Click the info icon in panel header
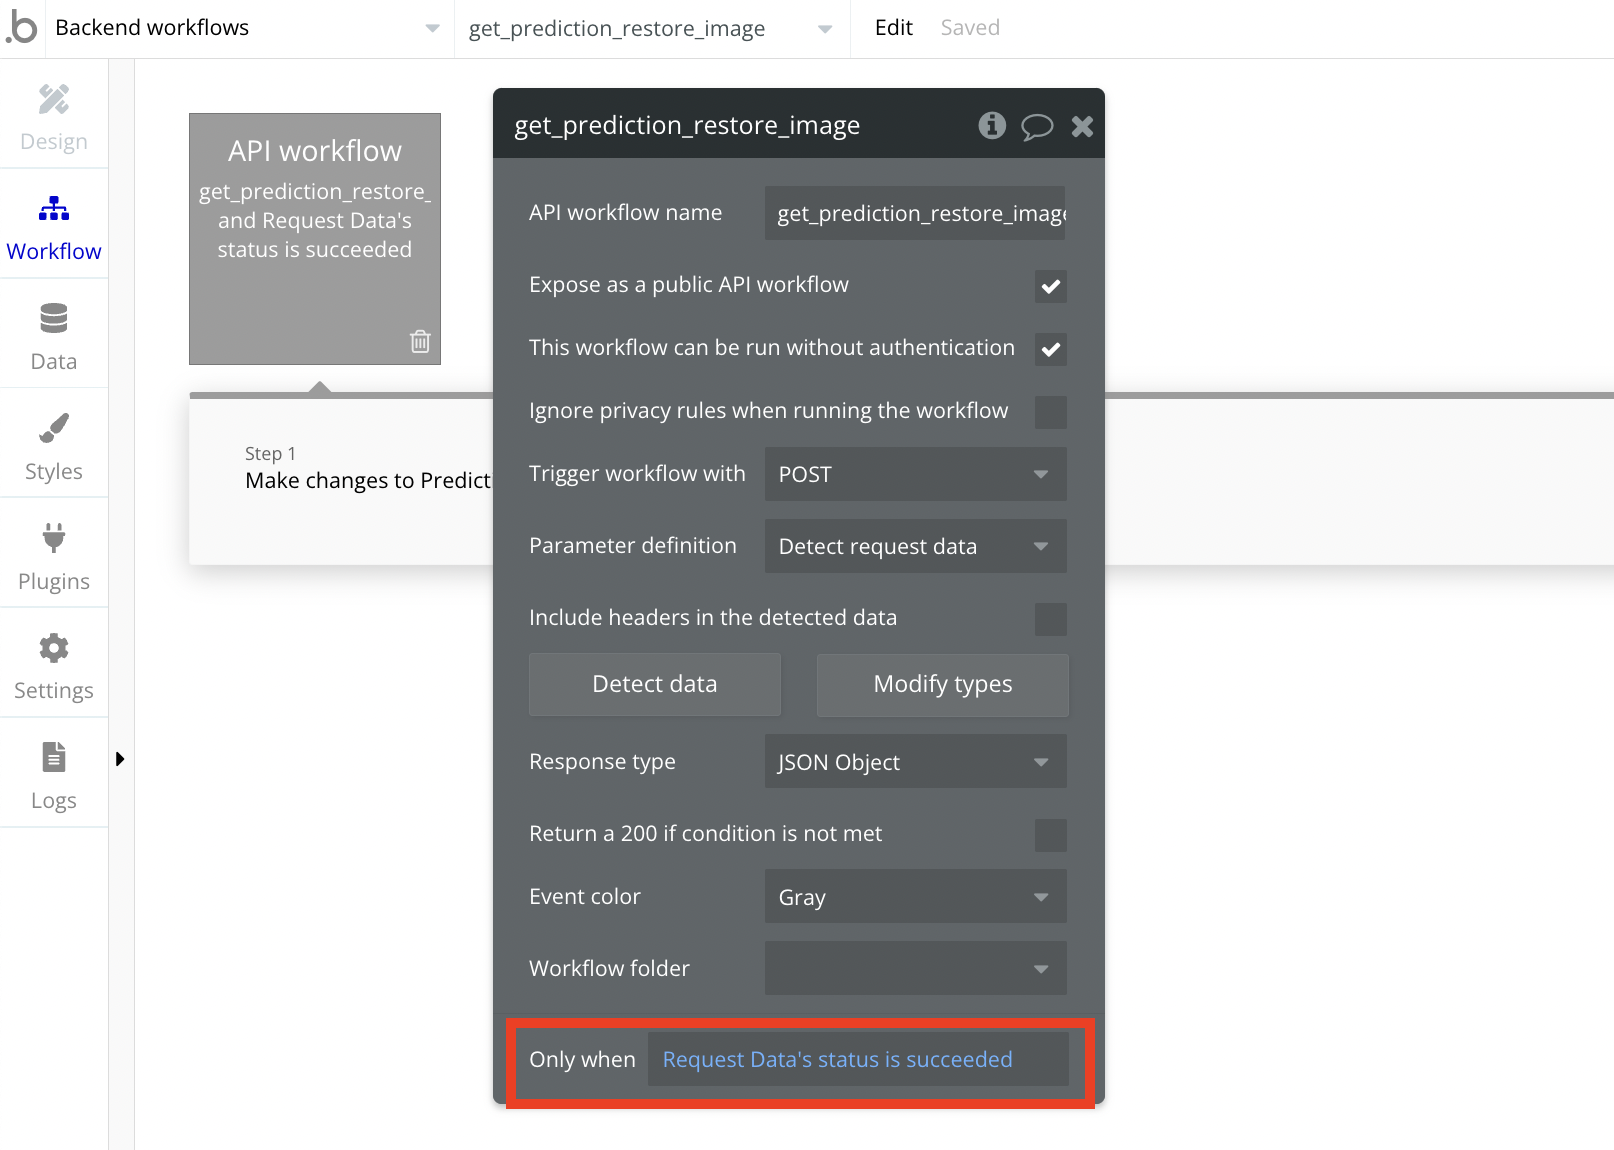The width and height of the screenshot is (1614, 1150). tap(991, 126)
